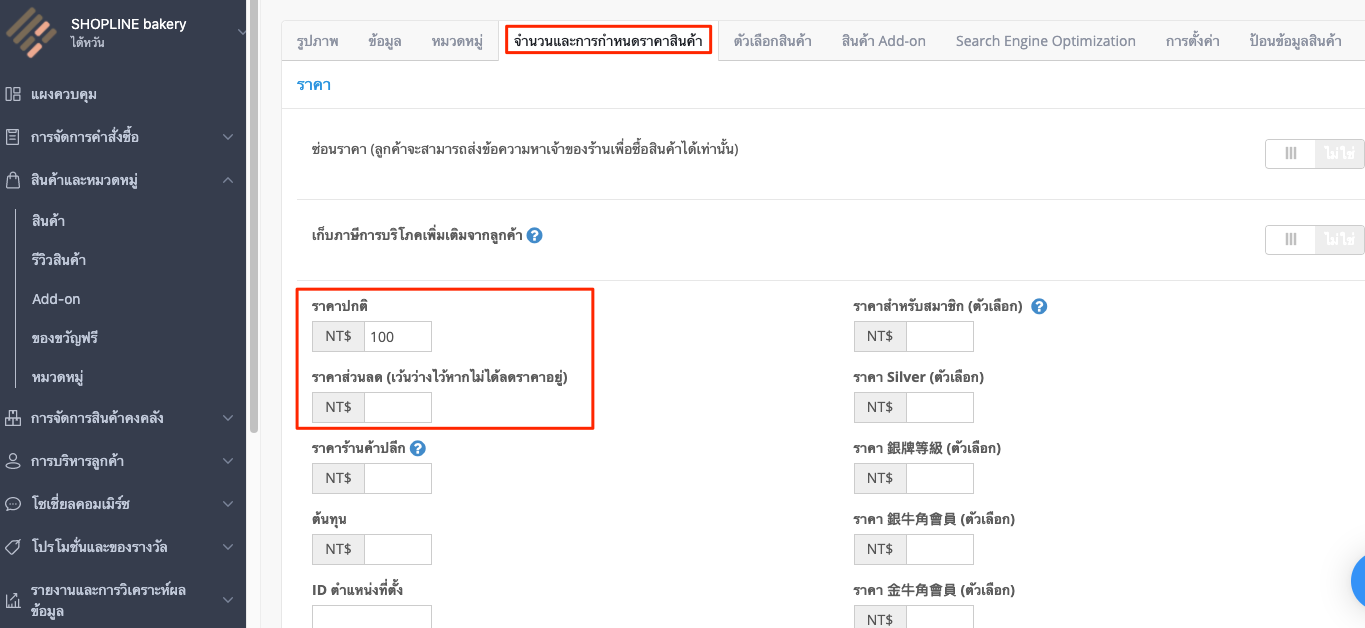This screenshot has width=1365, height=628.
Task: Click the ID ตำแหน่งที่ตั้ง input field
Action: (372, 616)
